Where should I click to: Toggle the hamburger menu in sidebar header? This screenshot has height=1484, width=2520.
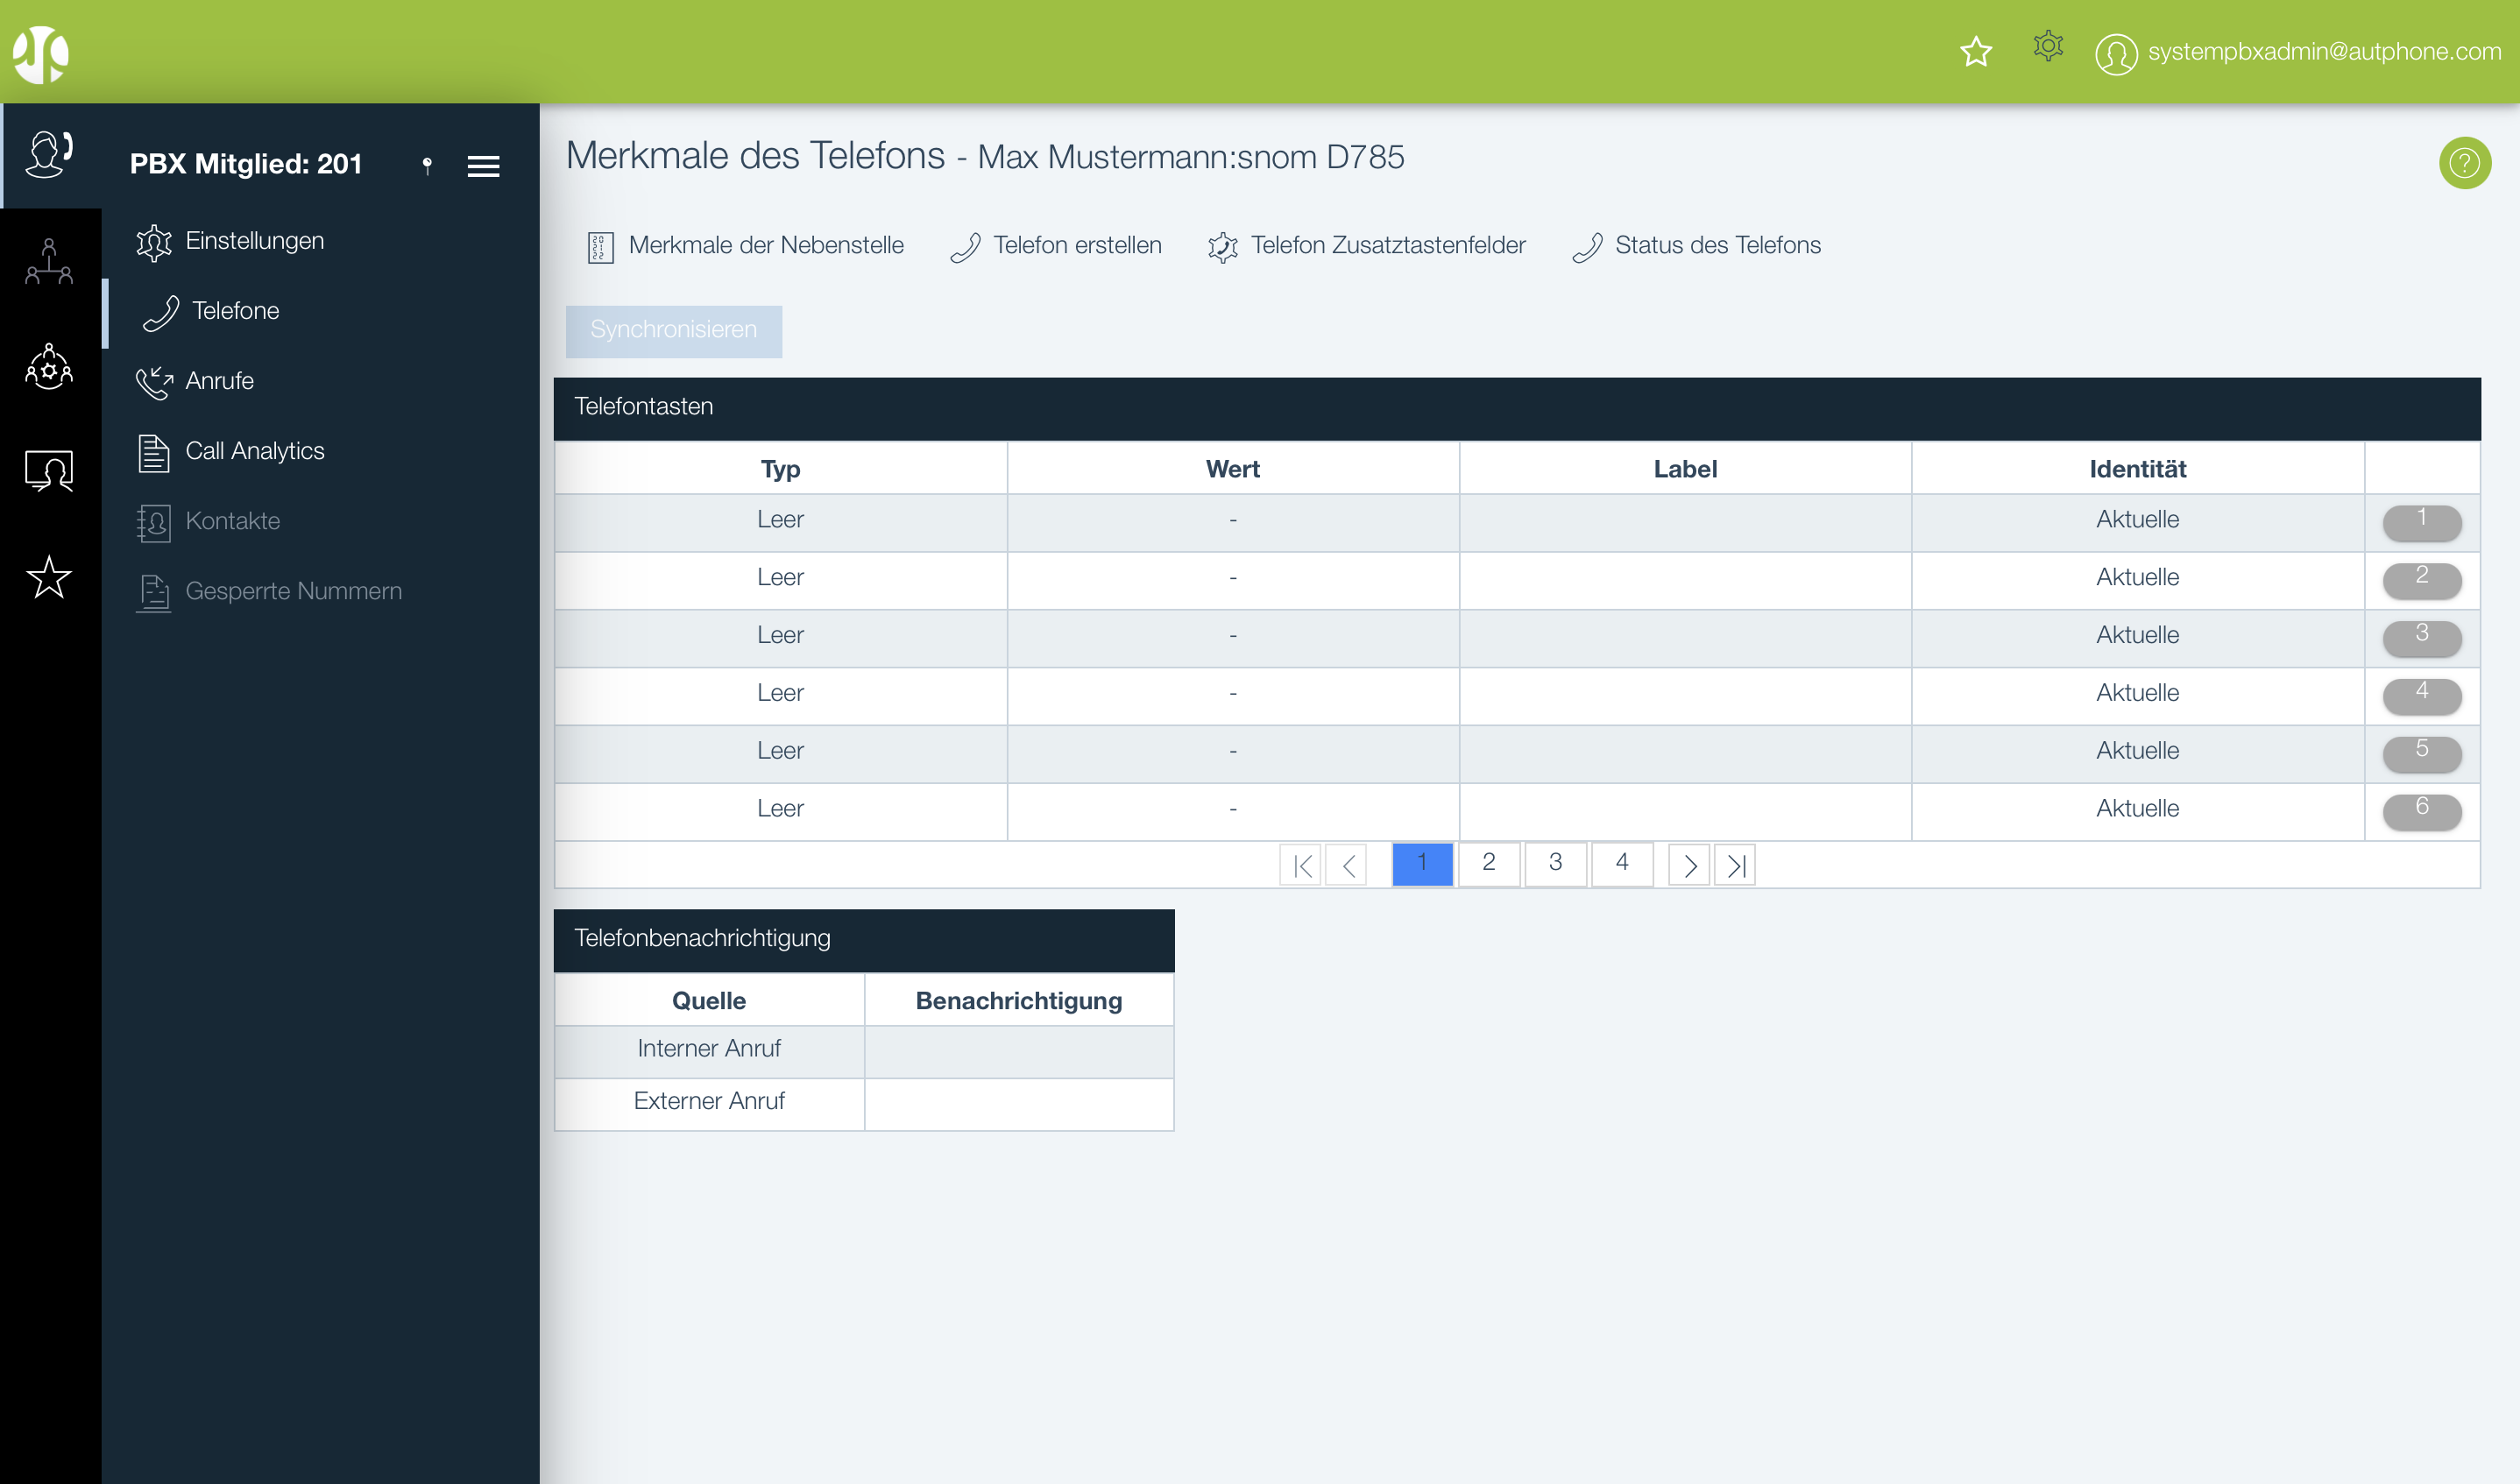(483, 166)
